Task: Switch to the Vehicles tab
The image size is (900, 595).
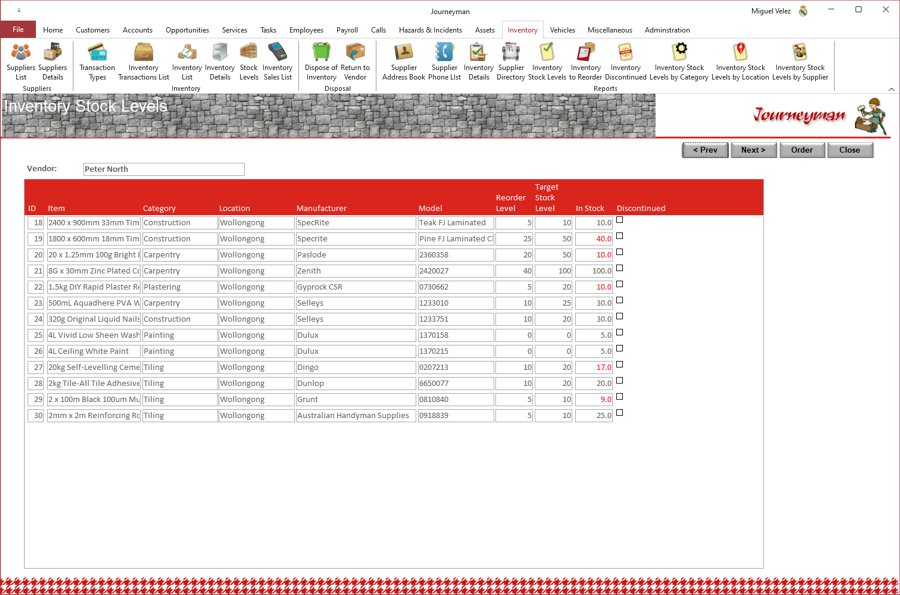Action: click(562, 30)
